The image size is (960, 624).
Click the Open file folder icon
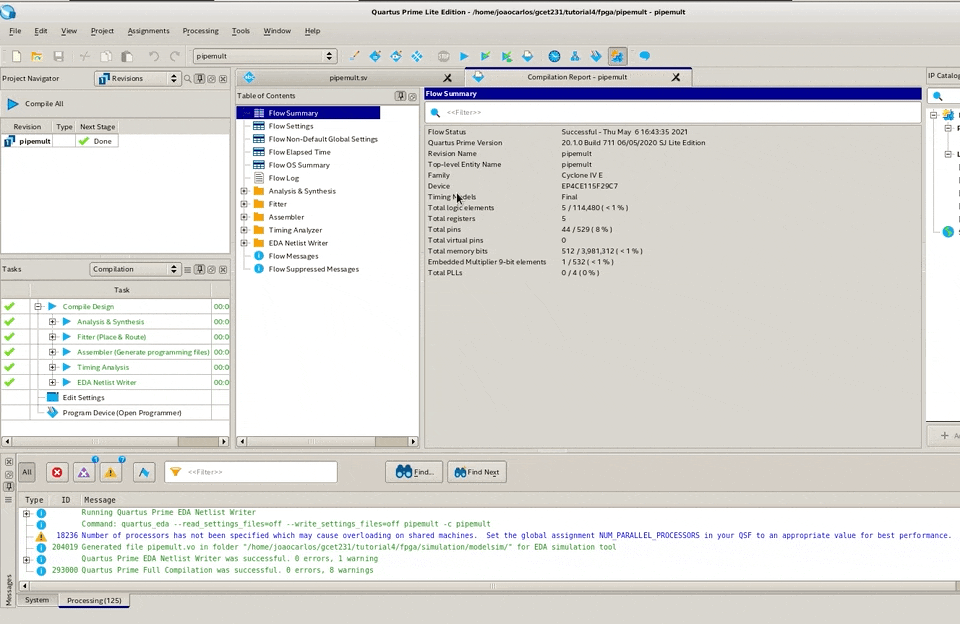[x=37, y=56]
